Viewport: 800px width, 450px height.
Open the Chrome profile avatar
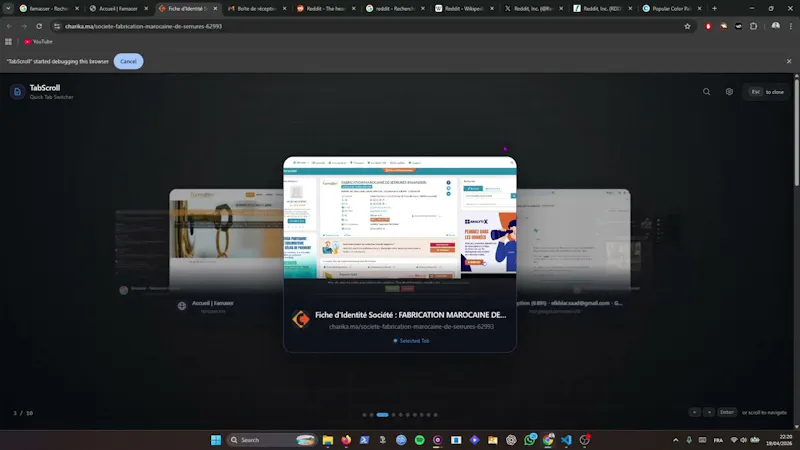pos(776,26)
